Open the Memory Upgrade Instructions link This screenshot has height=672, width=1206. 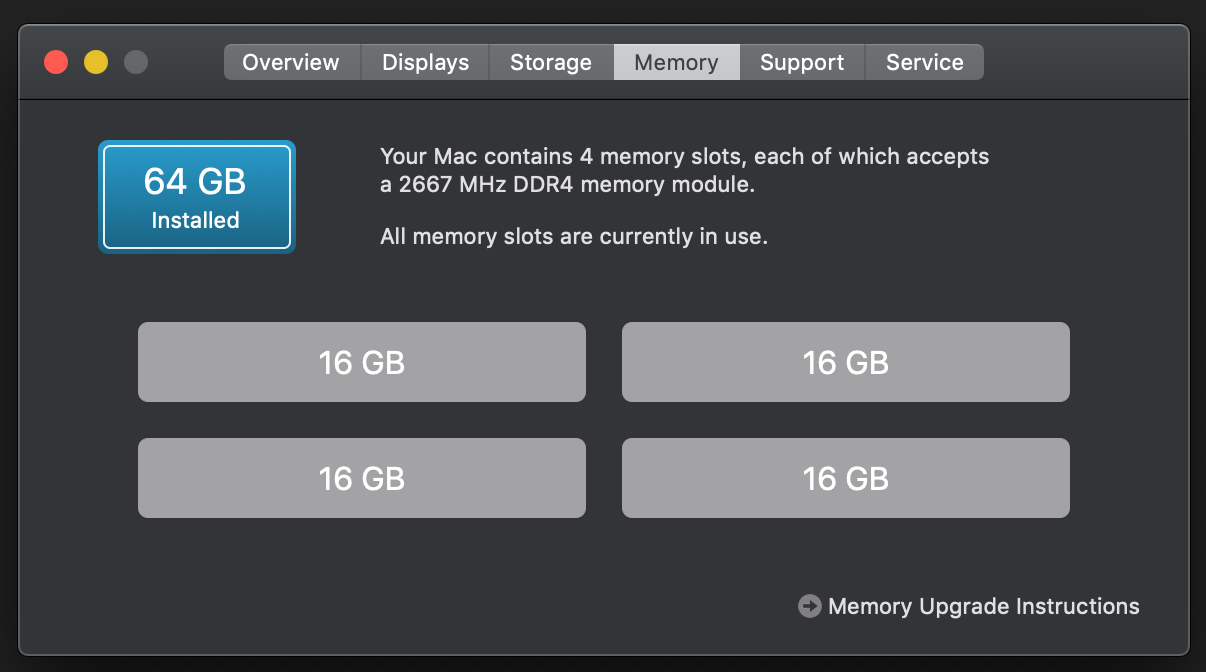(x=983, y=606)
